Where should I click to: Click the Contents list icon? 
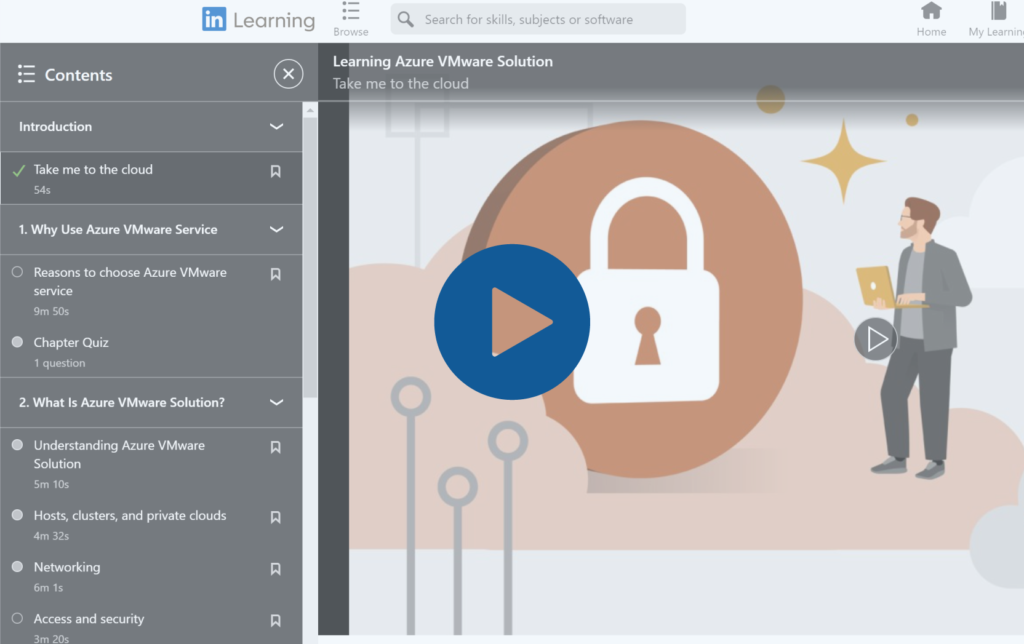pos(26,74)
